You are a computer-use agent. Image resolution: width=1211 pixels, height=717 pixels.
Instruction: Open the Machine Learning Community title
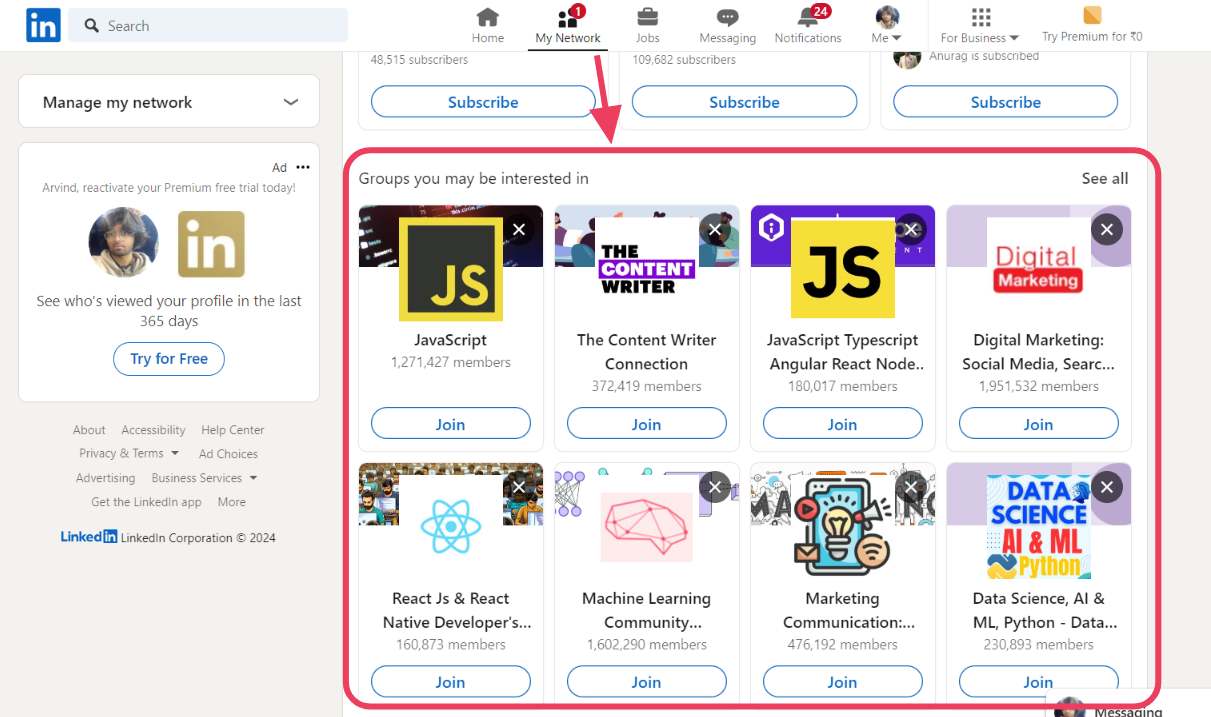[x=646, y=610]
